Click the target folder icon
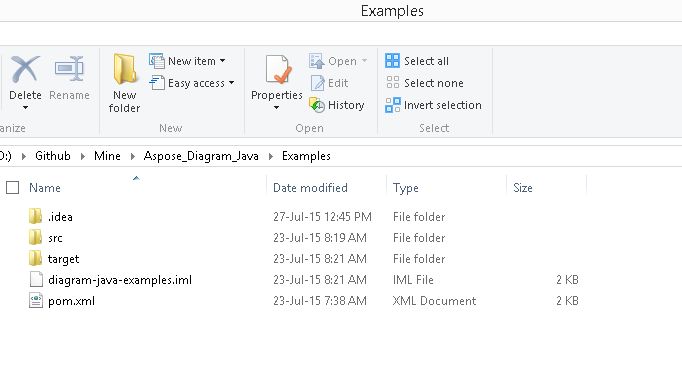Viewport: 682px width, 373px height. point(36,258)
